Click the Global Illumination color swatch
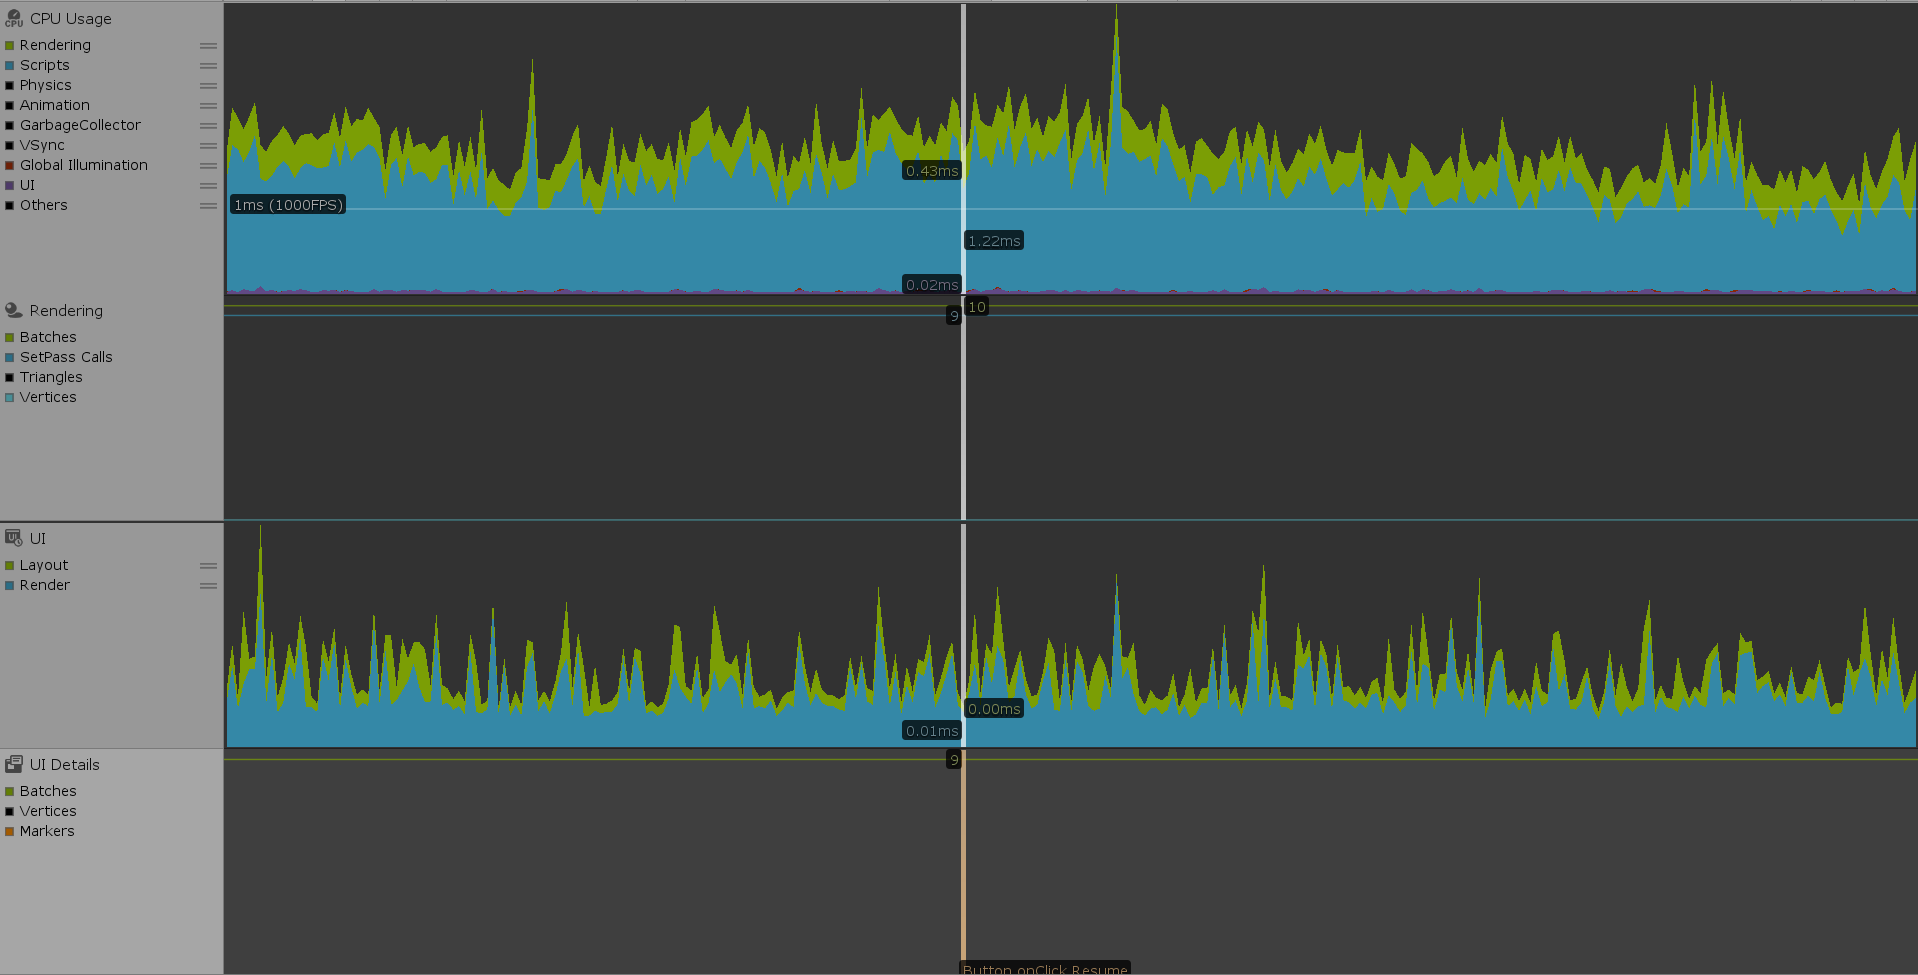This screenshot has width=1918, height=975. [10, 166]
